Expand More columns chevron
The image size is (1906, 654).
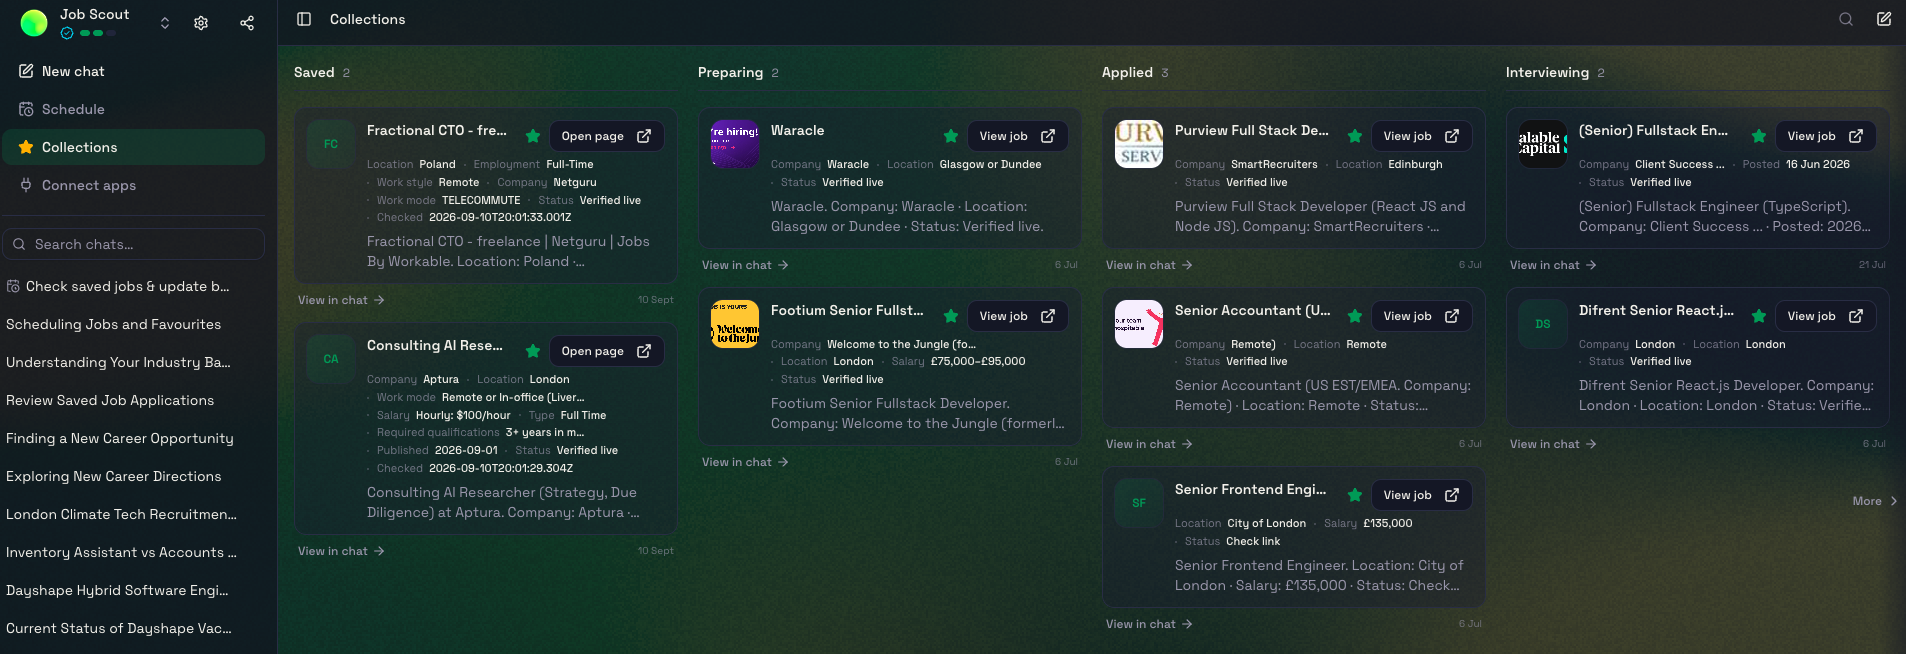[x=1875, y=501]
